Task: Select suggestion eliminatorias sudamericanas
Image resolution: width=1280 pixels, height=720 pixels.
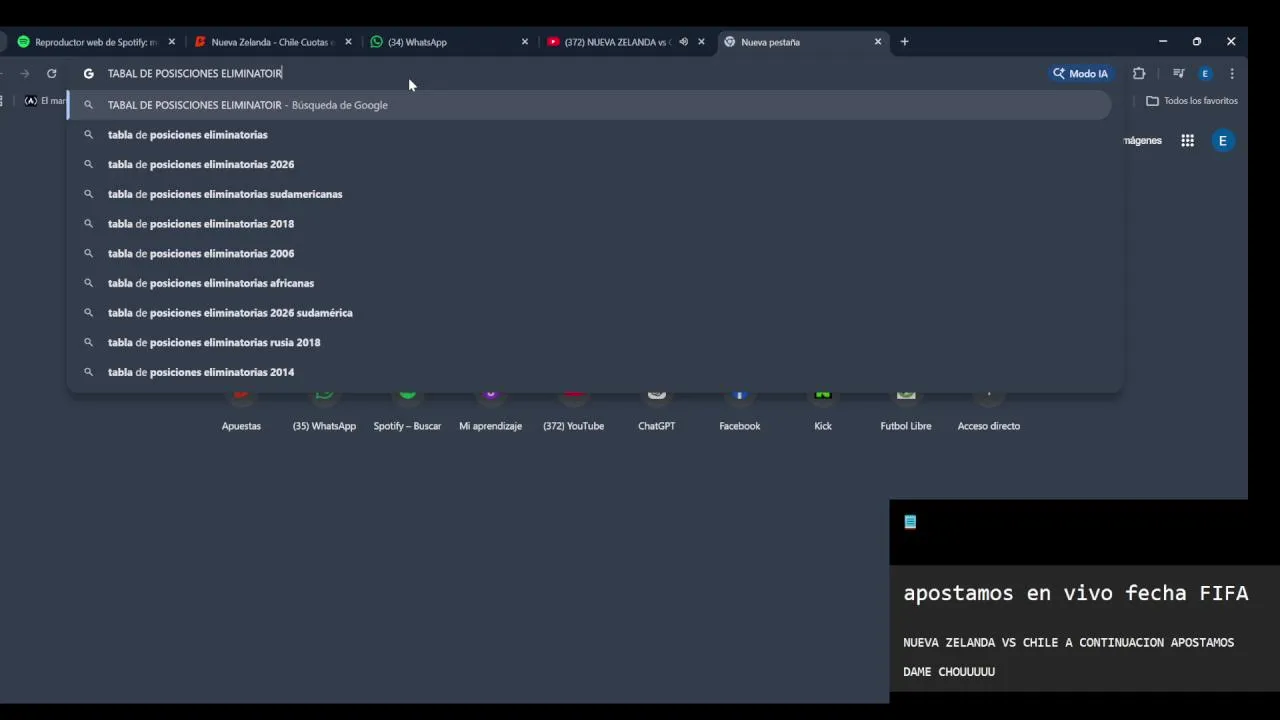Action: 589,194
